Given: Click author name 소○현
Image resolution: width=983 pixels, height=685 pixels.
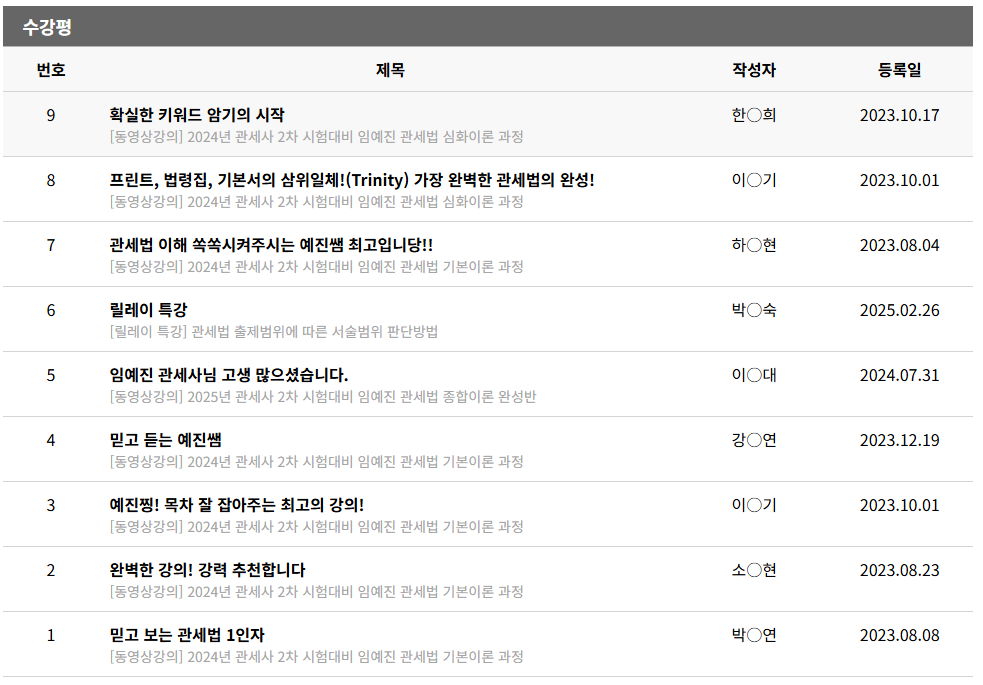Looking at the screenshot, I should (754, 570).
